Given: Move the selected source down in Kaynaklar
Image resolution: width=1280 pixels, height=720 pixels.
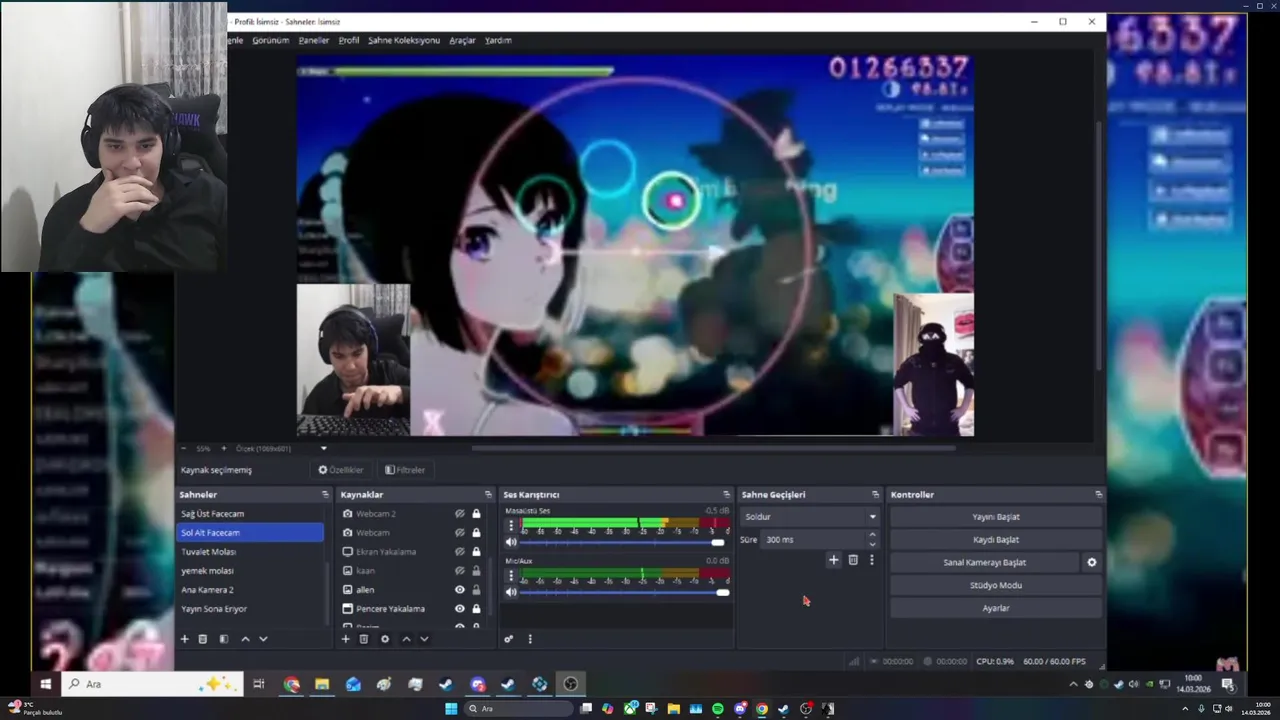Looking at the screenshot, I should pyautogui.click(x=424, y=639).
